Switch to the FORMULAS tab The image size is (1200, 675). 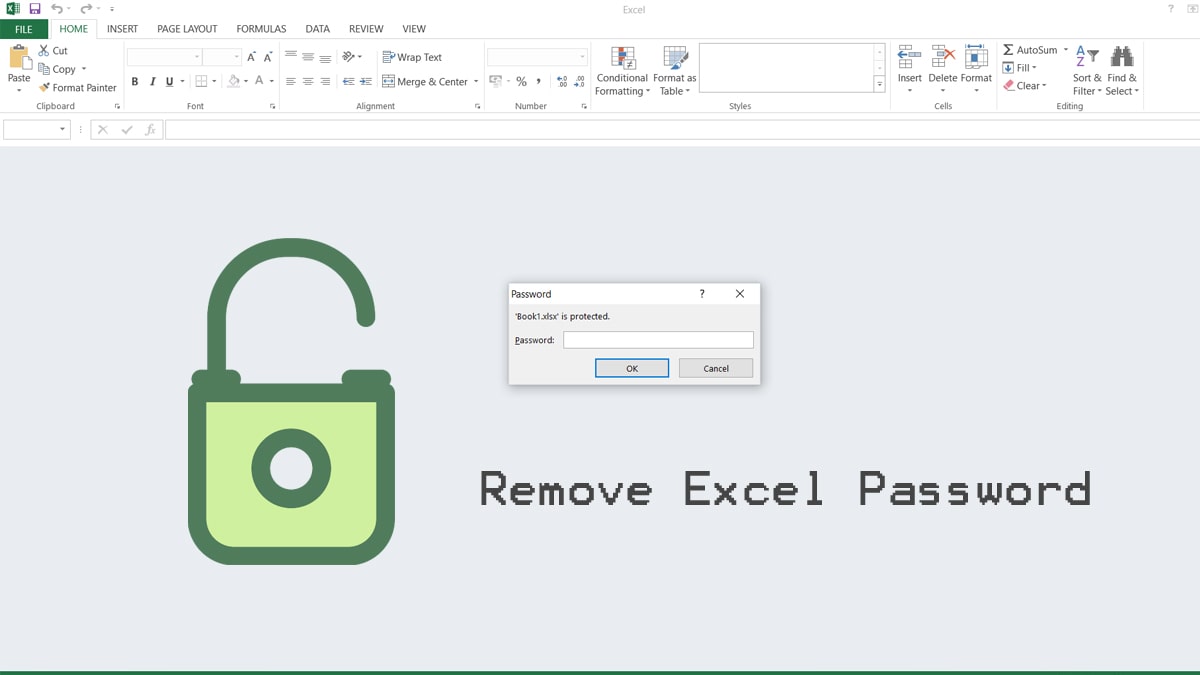coord(261,29)
